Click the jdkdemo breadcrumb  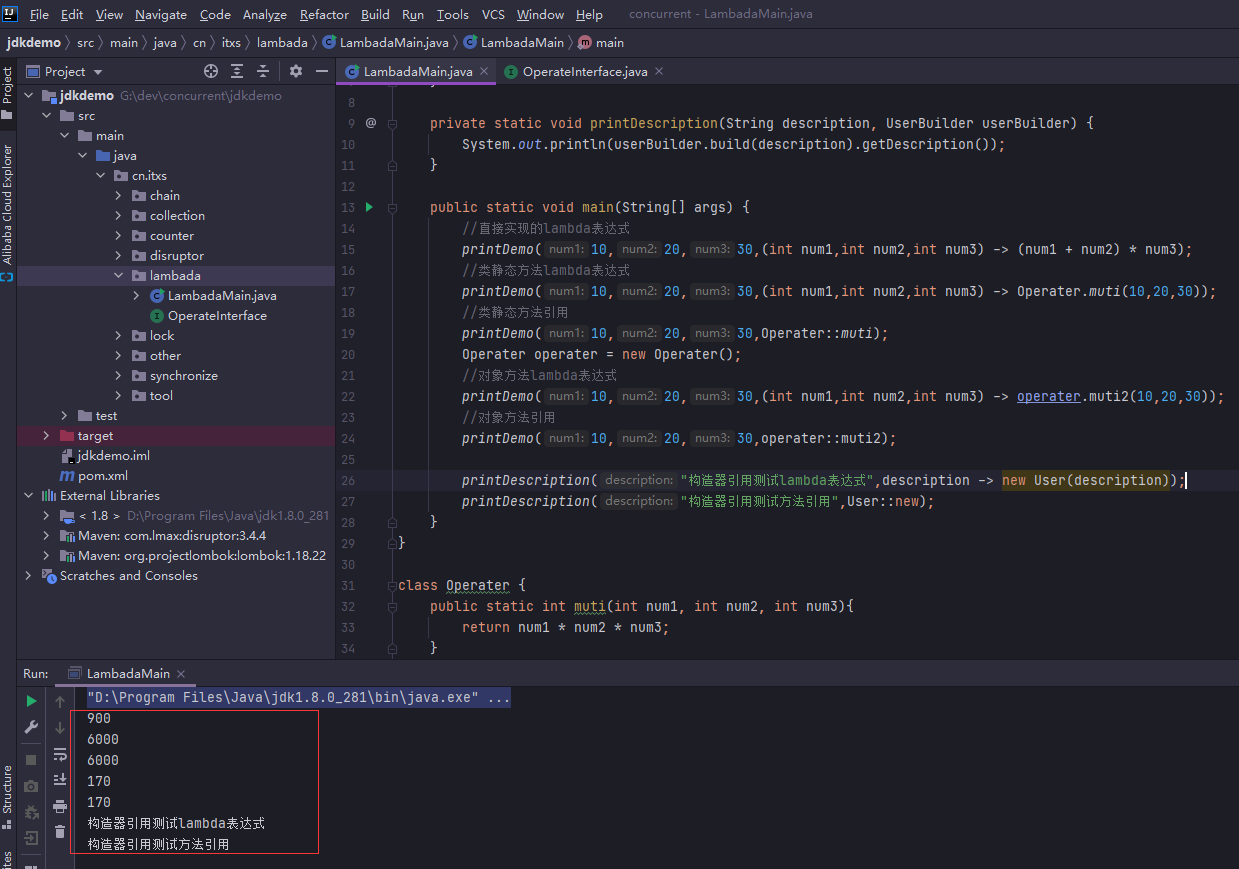tap(33, 43)
